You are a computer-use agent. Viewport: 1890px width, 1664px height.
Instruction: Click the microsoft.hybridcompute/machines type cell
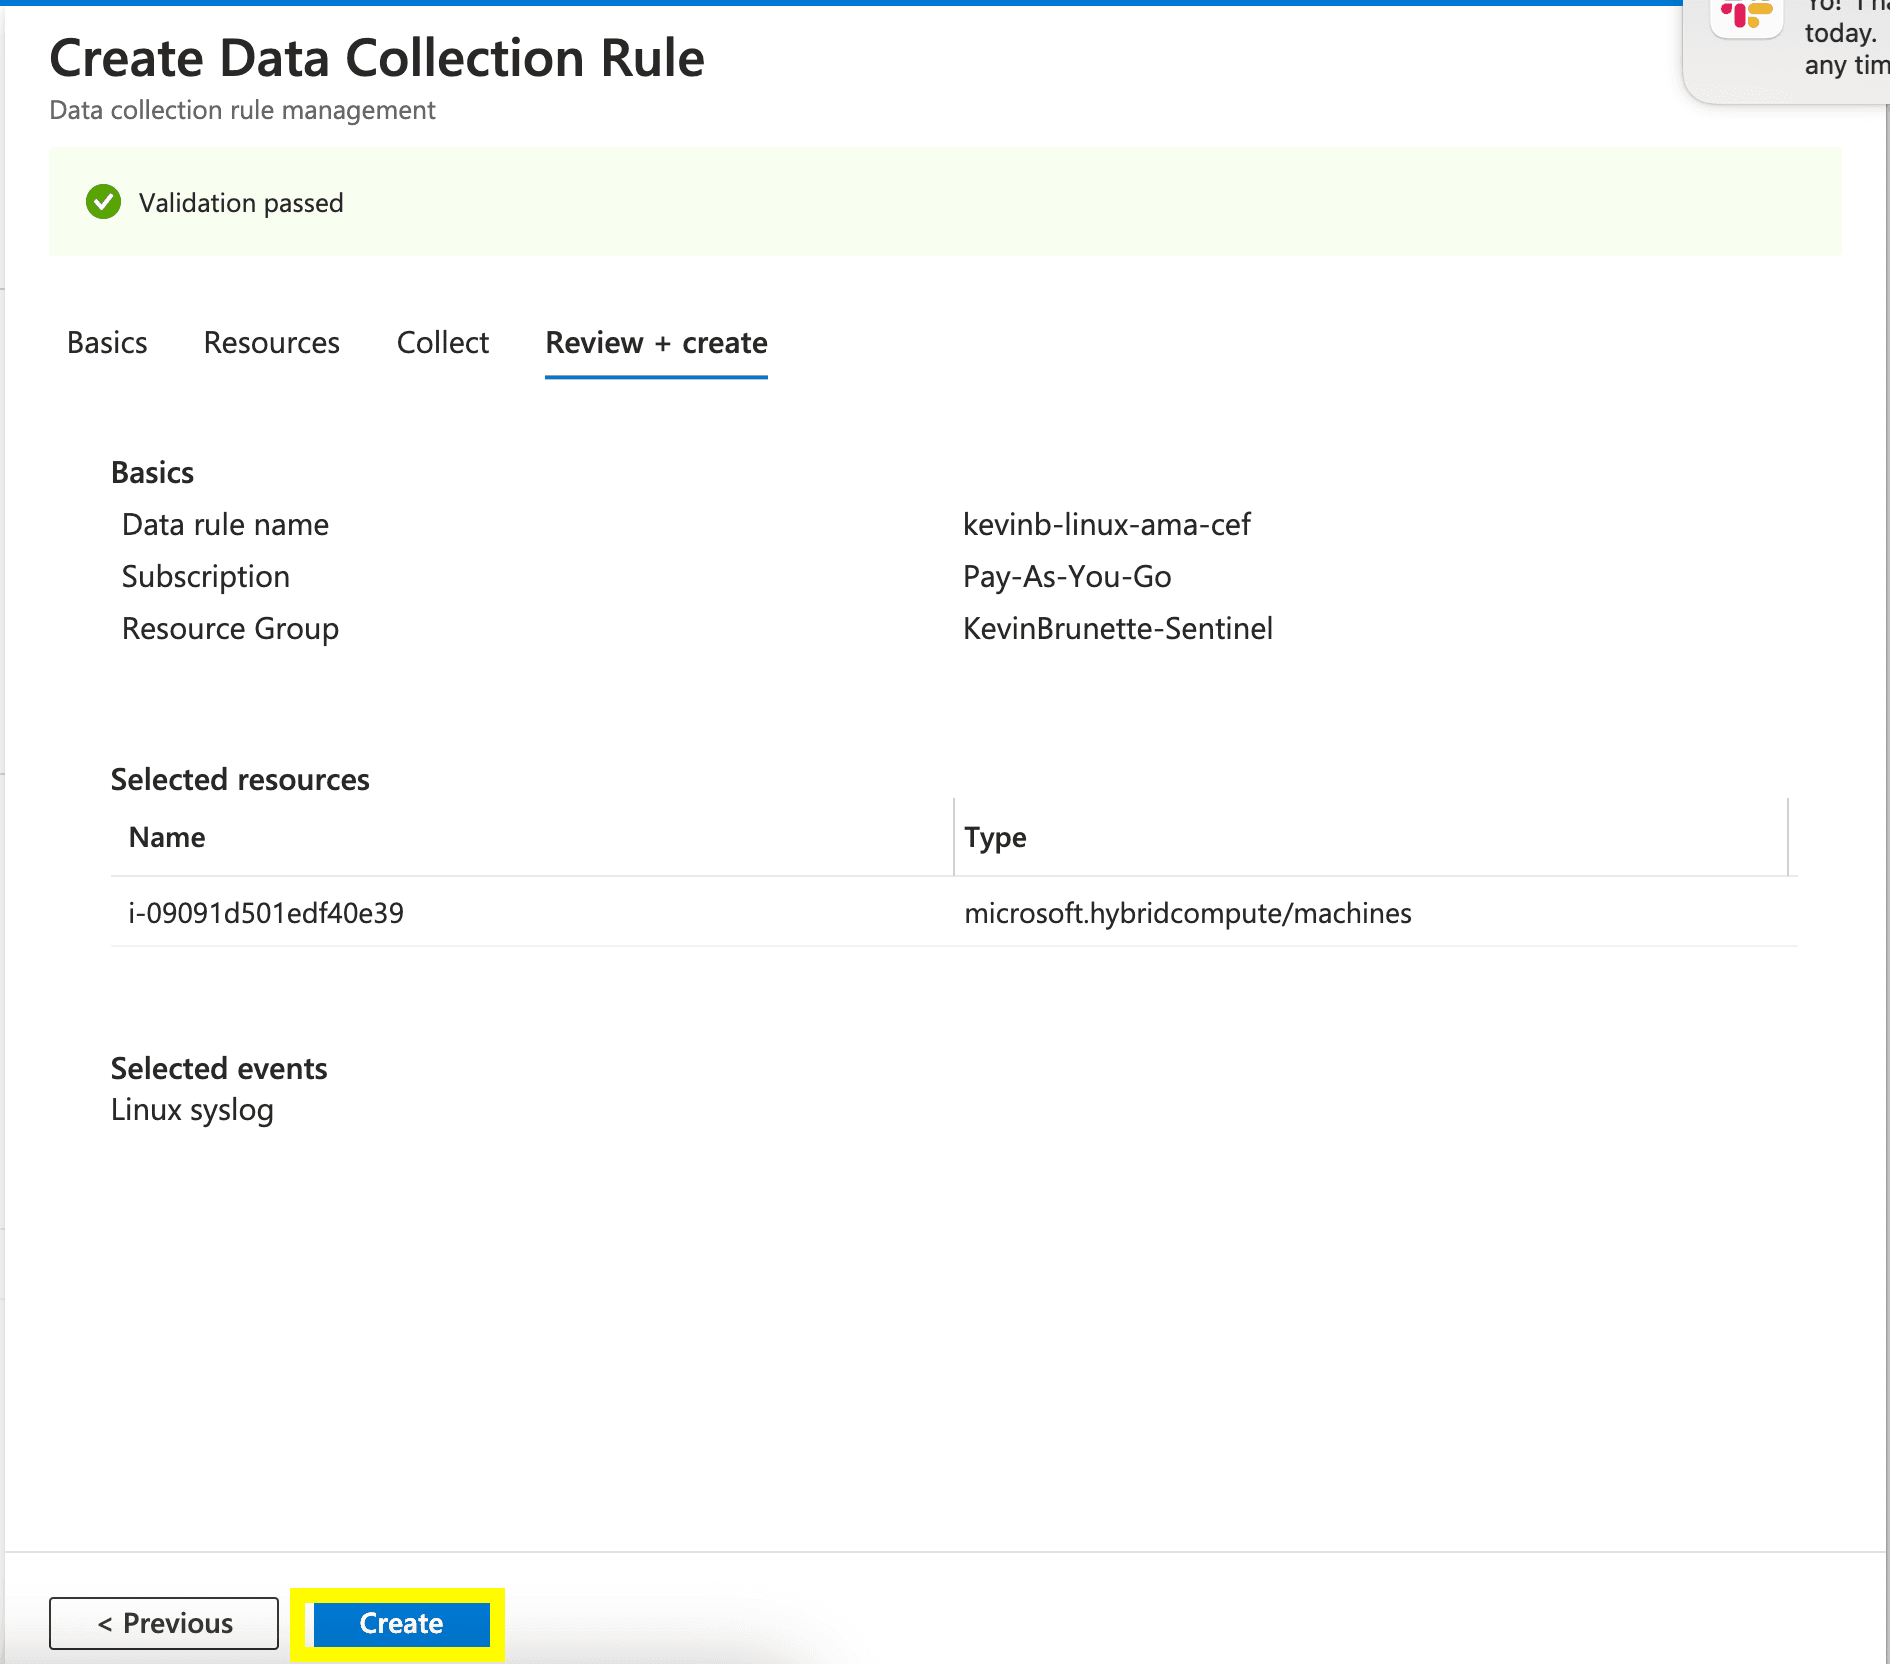[1187, 913]
